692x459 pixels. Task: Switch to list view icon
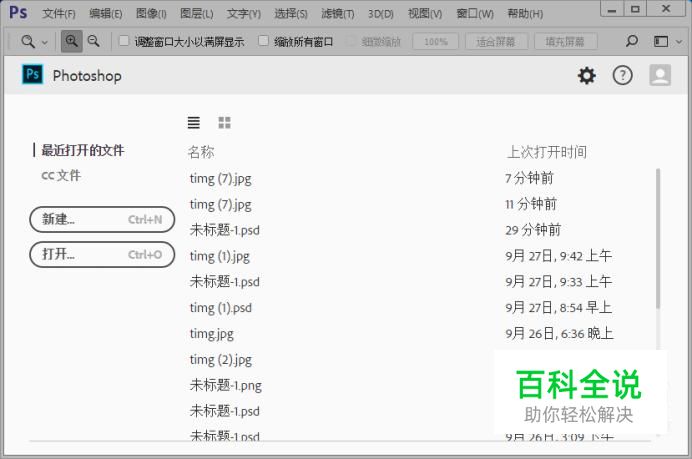194,122
